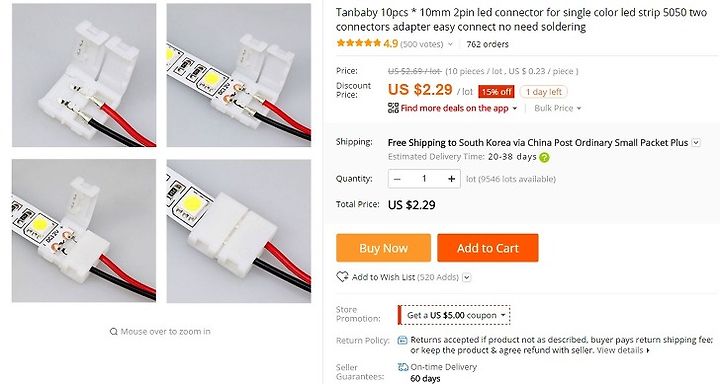
Task: Click the Add to Cart button
Action: coord(488,248)
